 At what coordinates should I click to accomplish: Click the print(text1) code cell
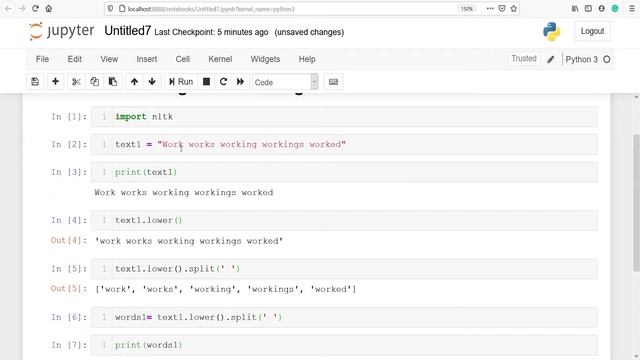pyautogui.click(x=344, y=172)
